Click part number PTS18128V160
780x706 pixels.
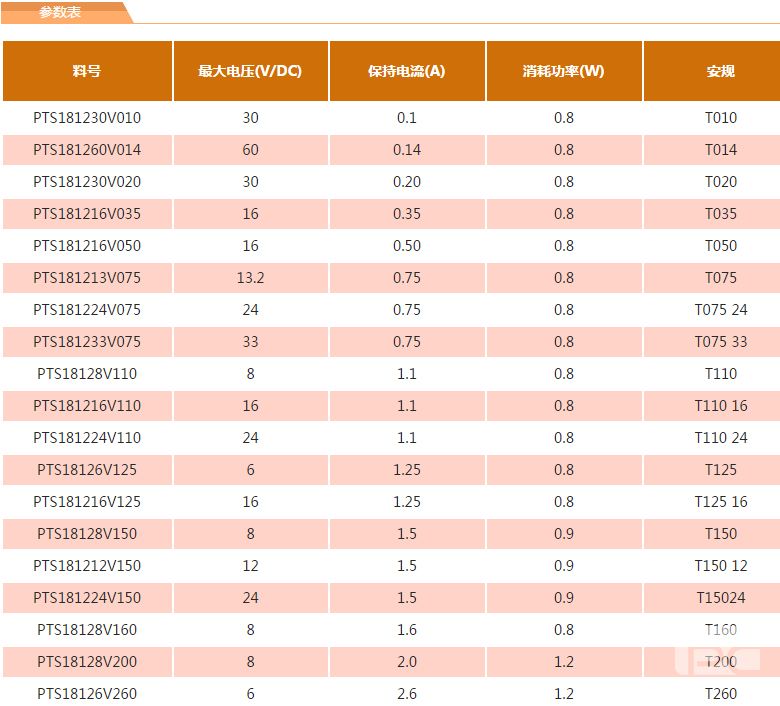coord(87,630)
